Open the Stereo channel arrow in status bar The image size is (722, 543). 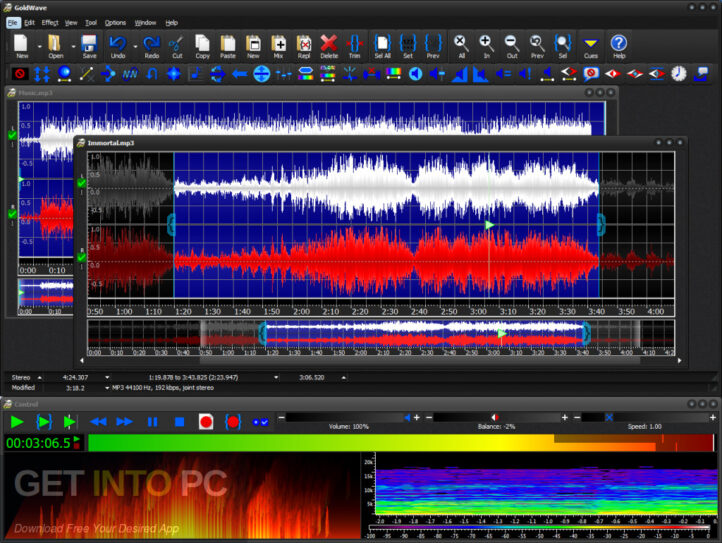point(40,378)
